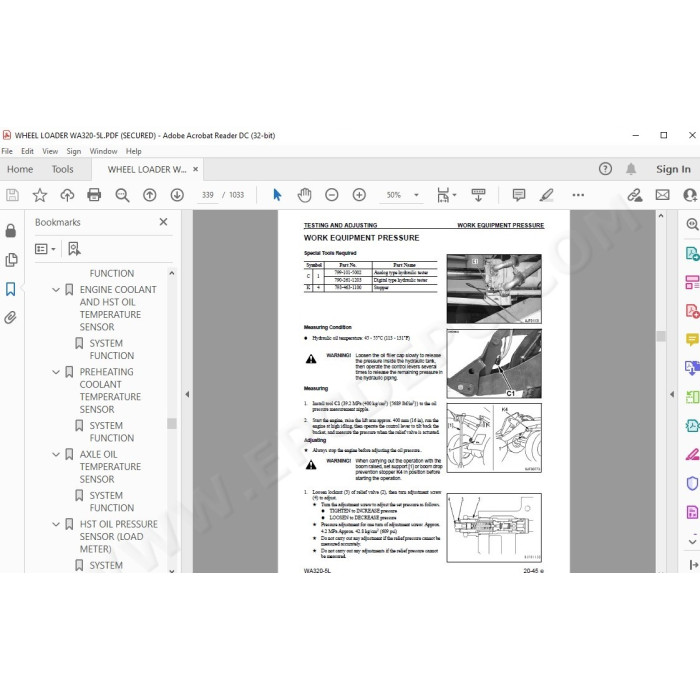Find the current bookmark icon
The height and width of the screenshot is (700, 700).
pyautogui.click(x=74, y=249)
